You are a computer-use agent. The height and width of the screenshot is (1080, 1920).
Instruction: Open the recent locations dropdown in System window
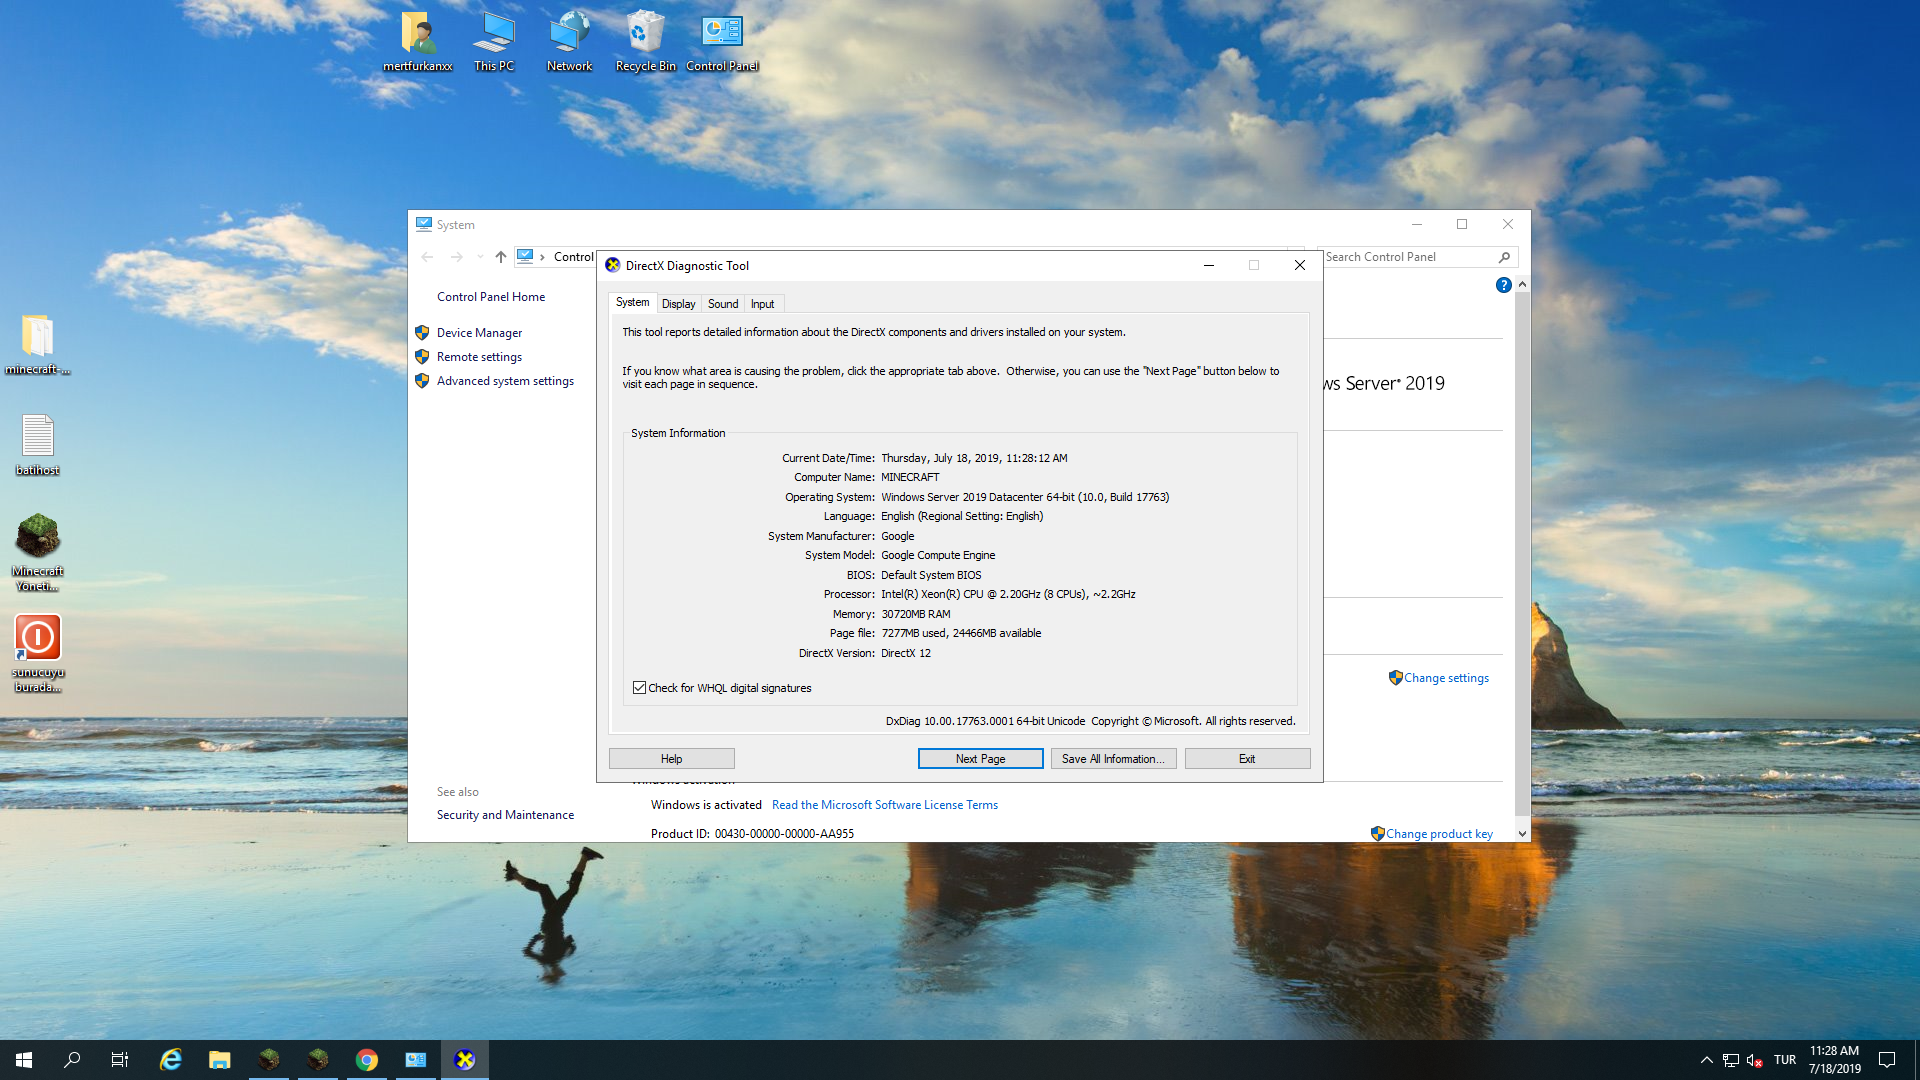point(480,257)
